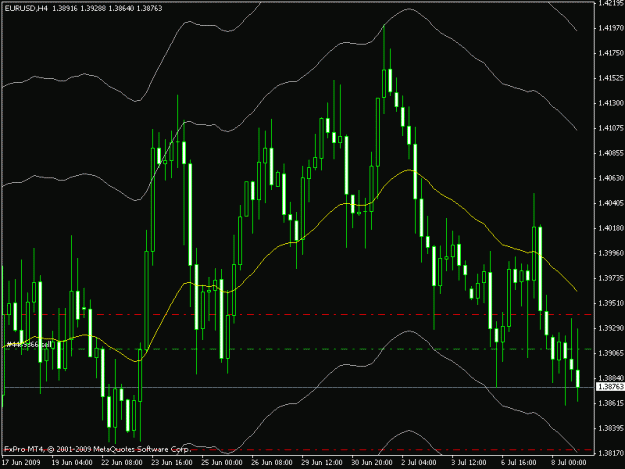Click price axis label 1.40180
Screen dimensions: 625x469
(x=611, y=228)
